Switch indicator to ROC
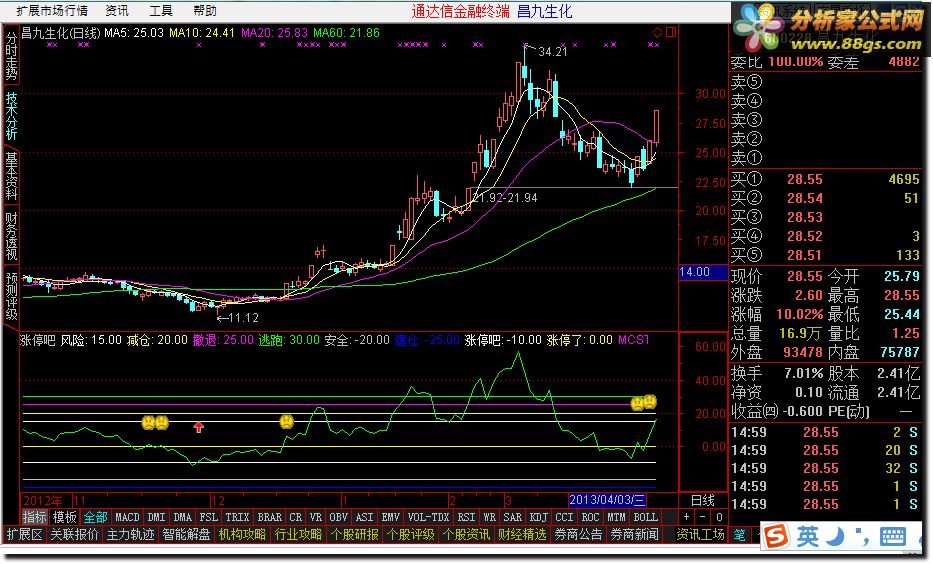 tap(590, 517)
